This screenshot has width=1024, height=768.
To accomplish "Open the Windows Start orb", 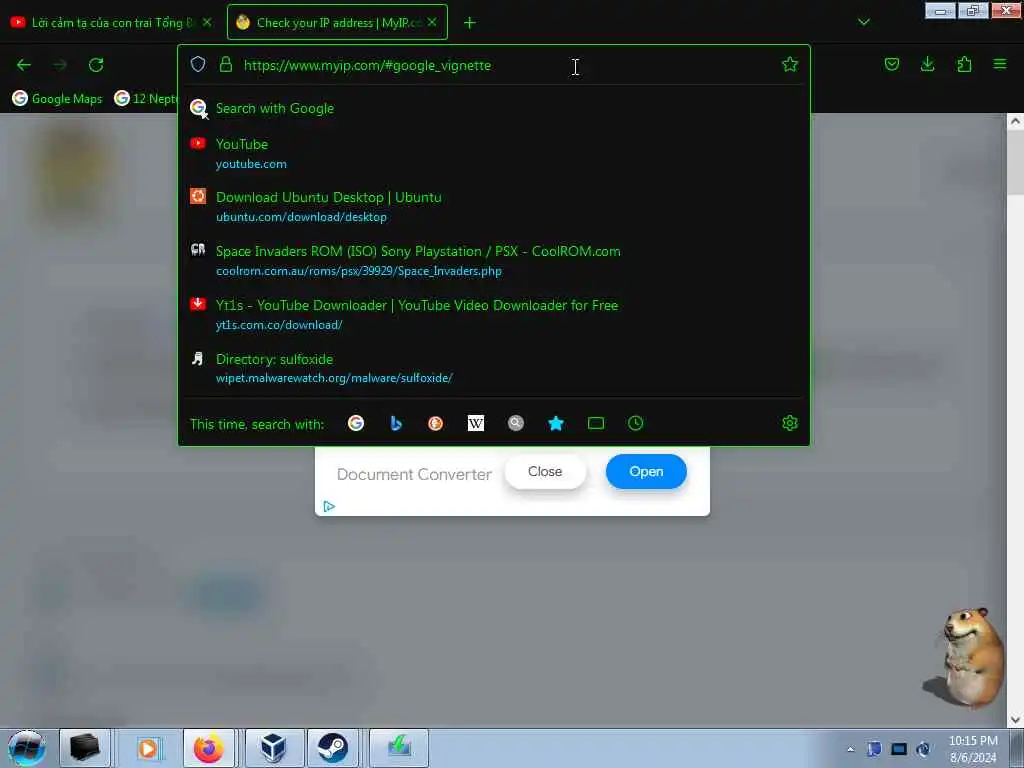I will click(x=27, y=748).
